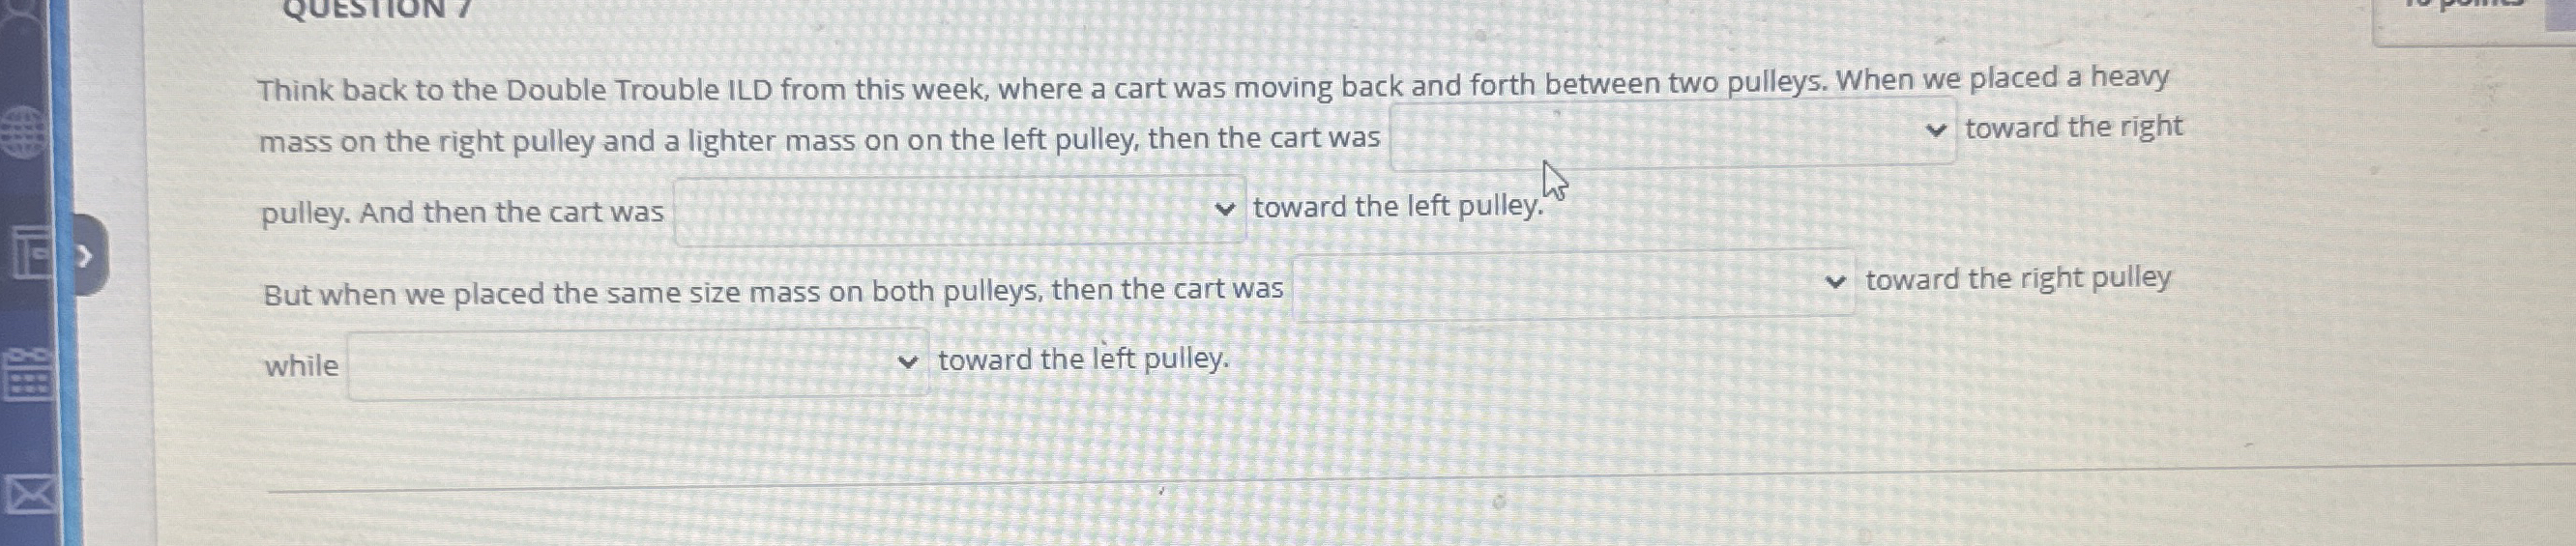Open the dropdown before 'toward the right' text
Viewport: 2576px width, 546px height.
pos(1672,131)
